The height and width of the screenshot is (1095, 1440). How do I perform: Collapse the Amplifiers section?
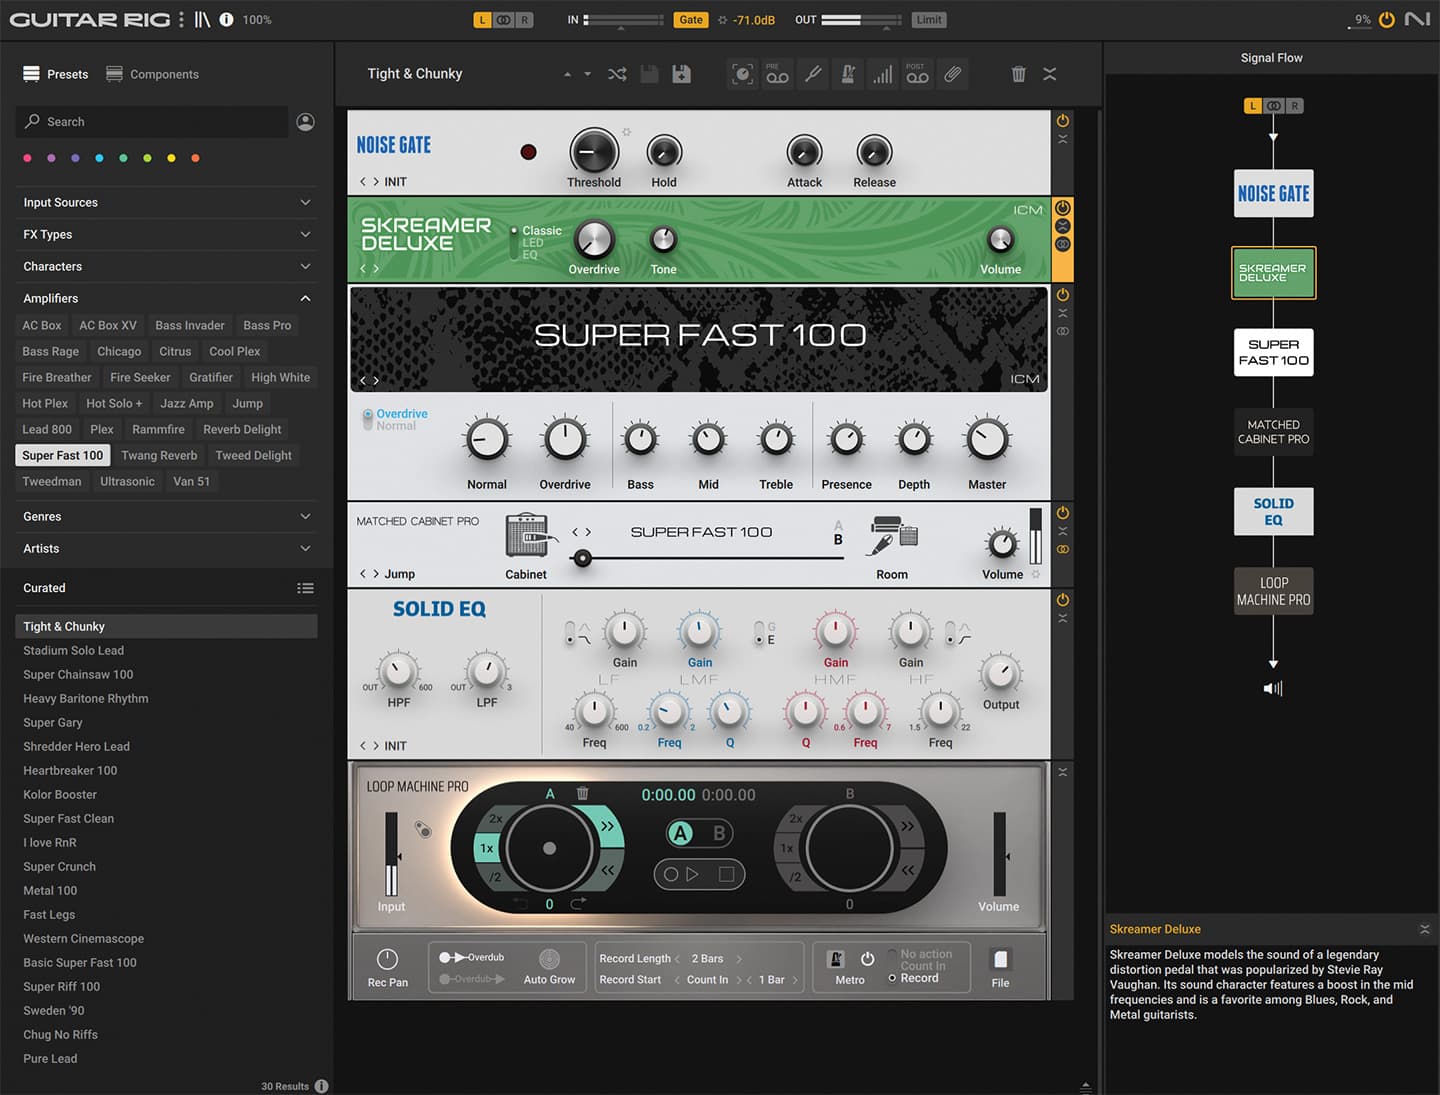tap(167, 298)
